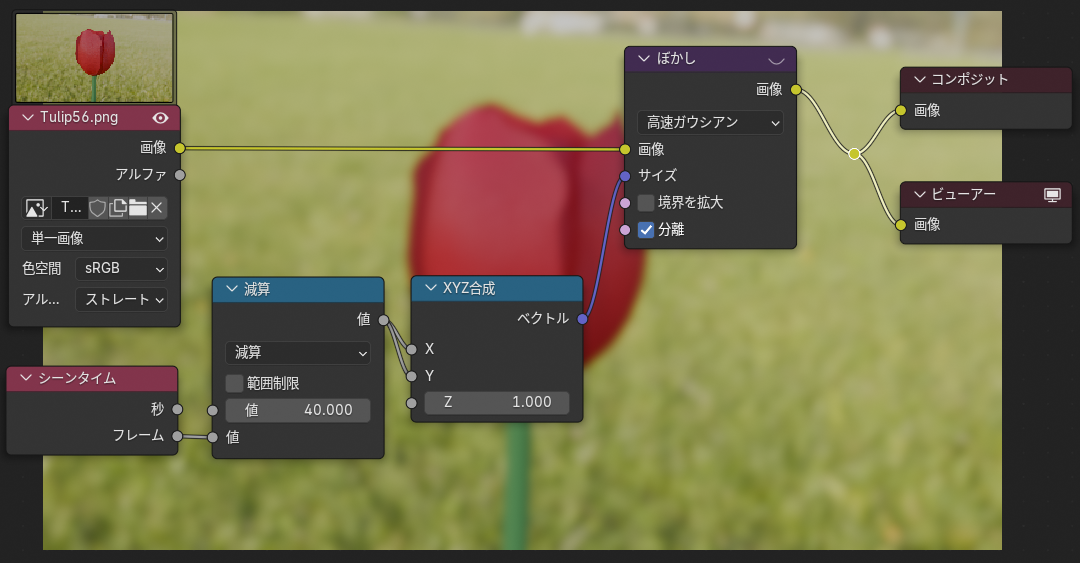Click サイズ input socket on ぼかし
The height and width of the screenshot is (563, 1080).
(625, 176)
